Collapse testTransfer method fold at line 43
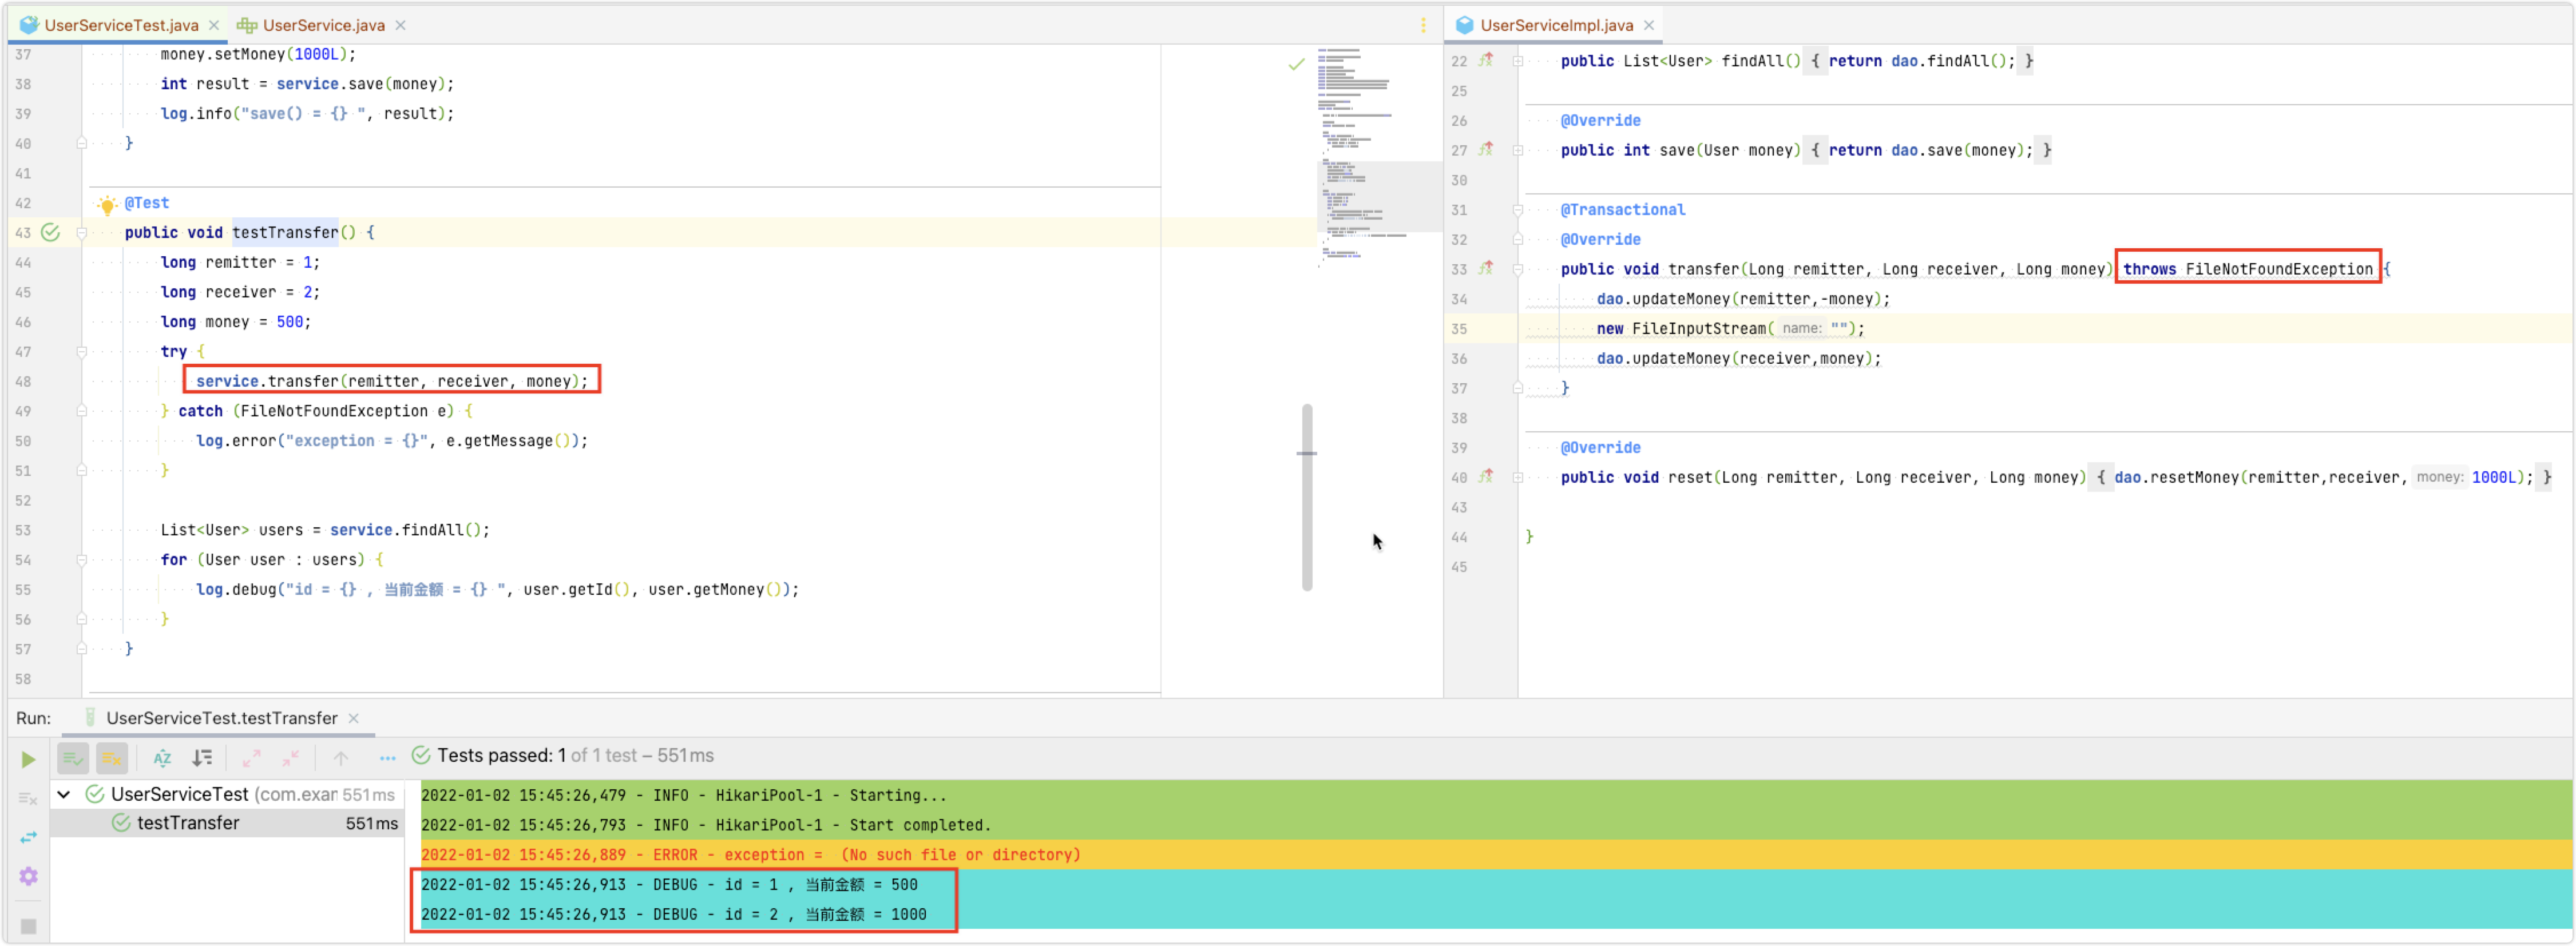 coord(82,233)
